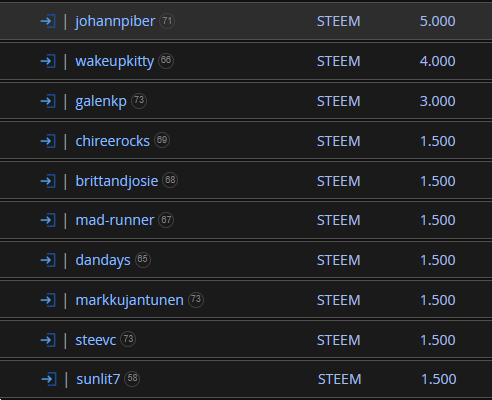
Task: Go to brittandjosie profile
Action: click(117, 182)
